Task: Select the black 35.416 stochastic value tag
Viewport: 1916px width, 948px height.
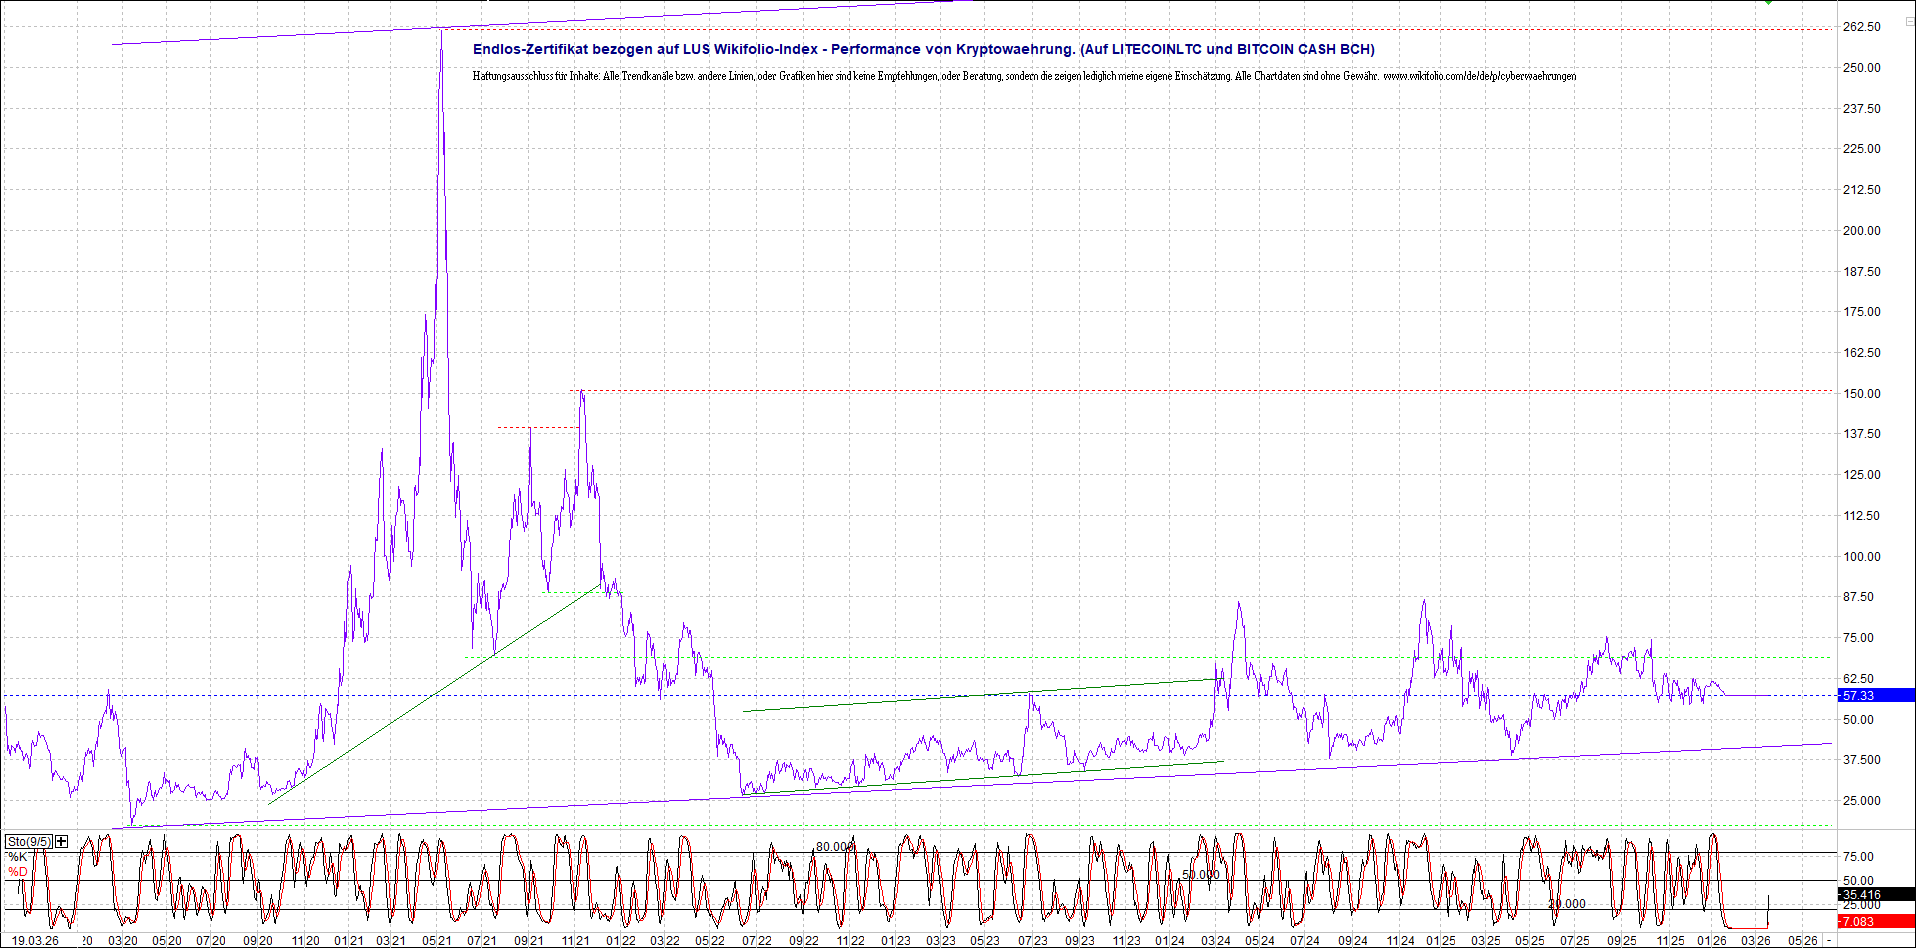Action: coord(1876,895)
